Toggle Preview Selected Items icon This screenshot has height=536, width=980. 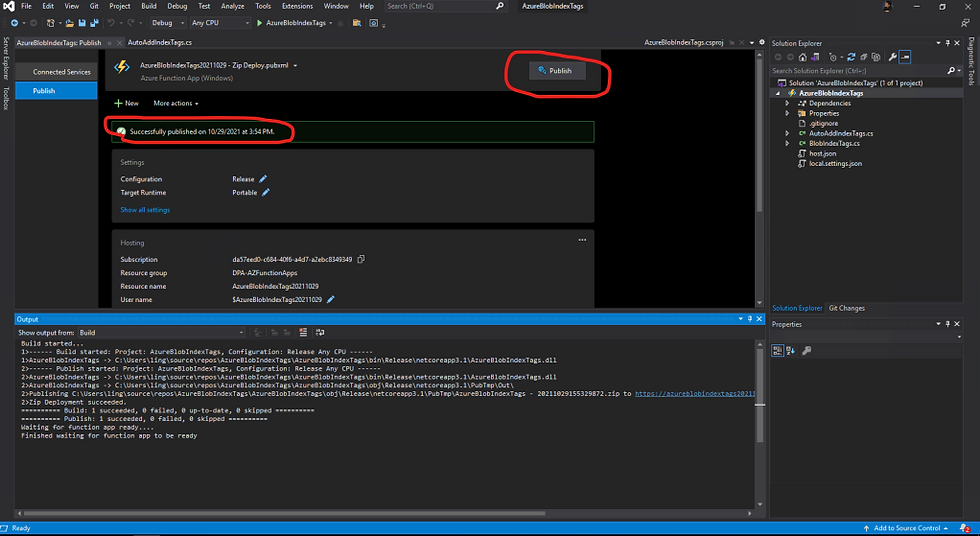(x=905, y=57)
